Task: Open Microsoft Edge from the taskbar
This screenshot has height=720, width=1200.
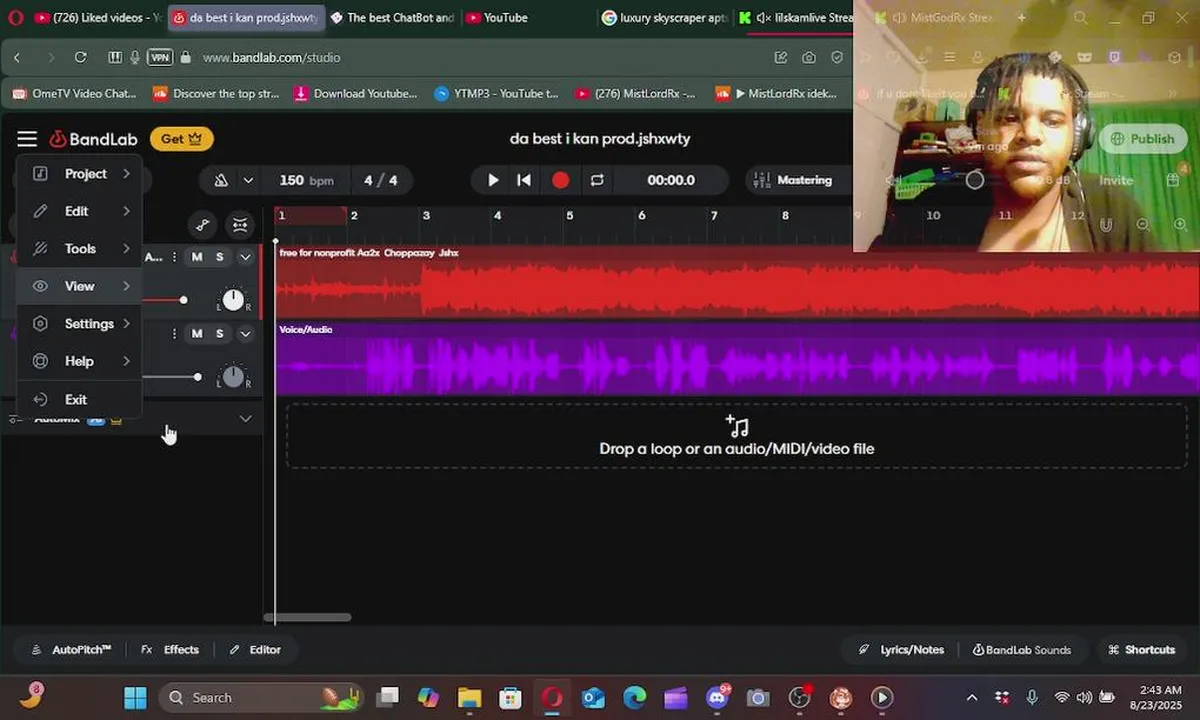Action: 634,697
